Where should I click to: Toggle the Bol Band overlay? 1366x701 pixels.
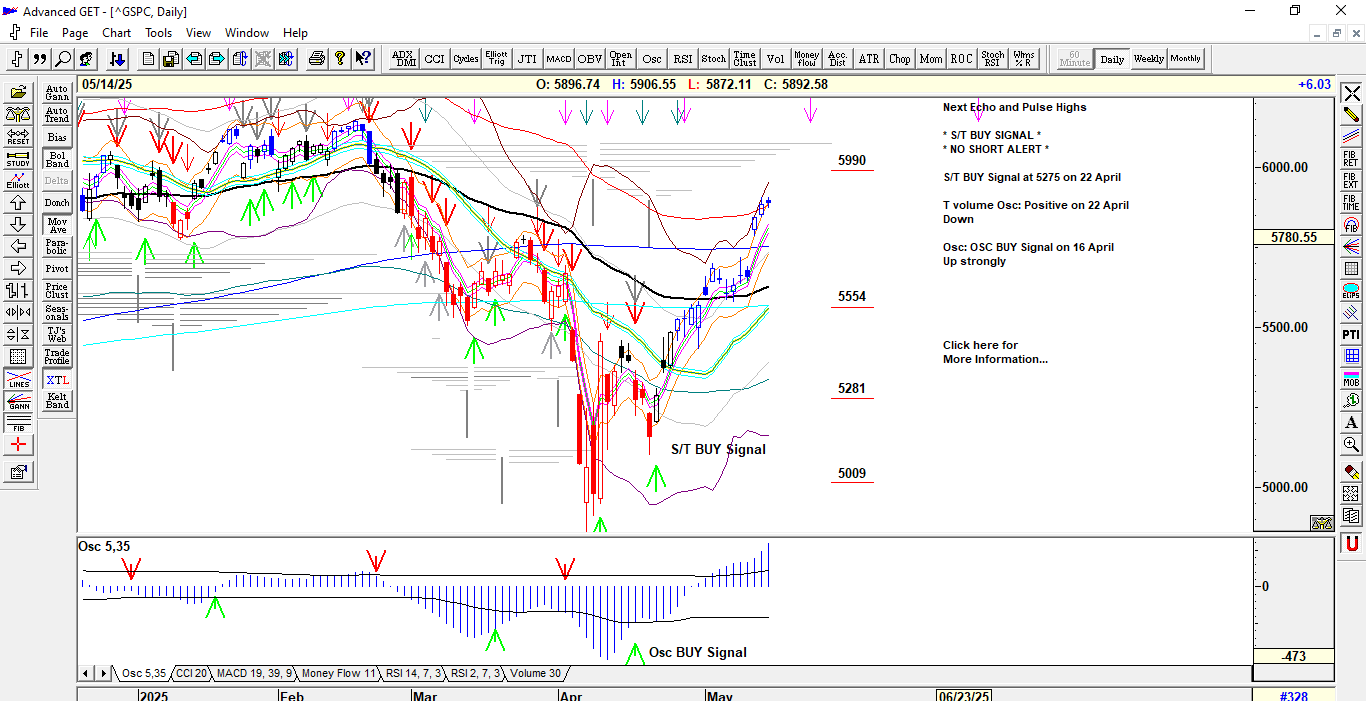click(57, 160)
